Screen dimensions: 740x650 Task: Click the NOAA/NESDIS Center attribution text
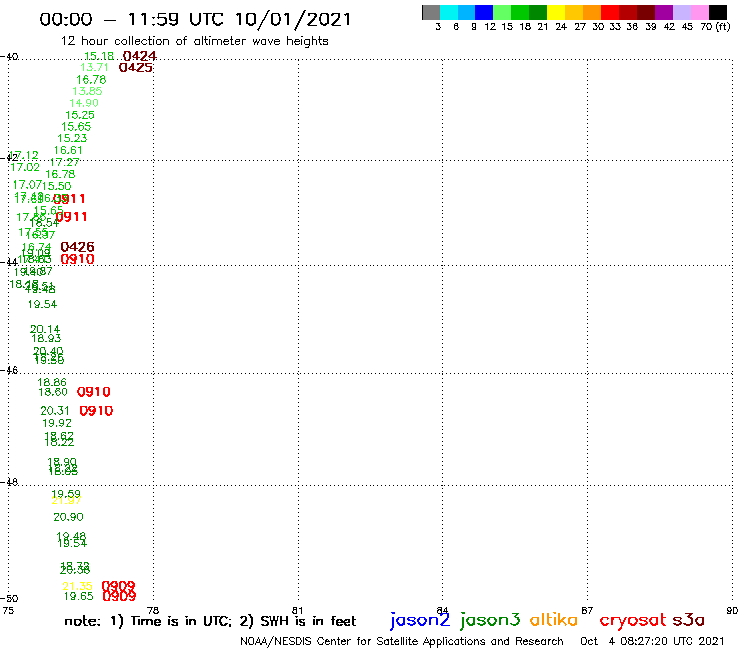(402, 642)
